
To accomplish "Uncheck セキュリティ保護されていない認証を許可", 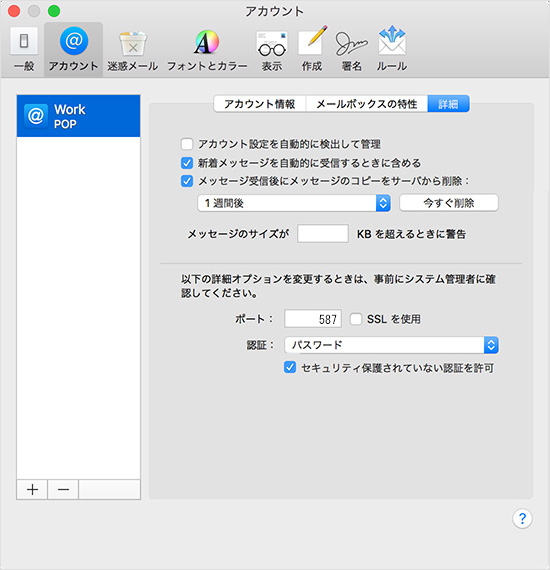I will pos(290,368).
